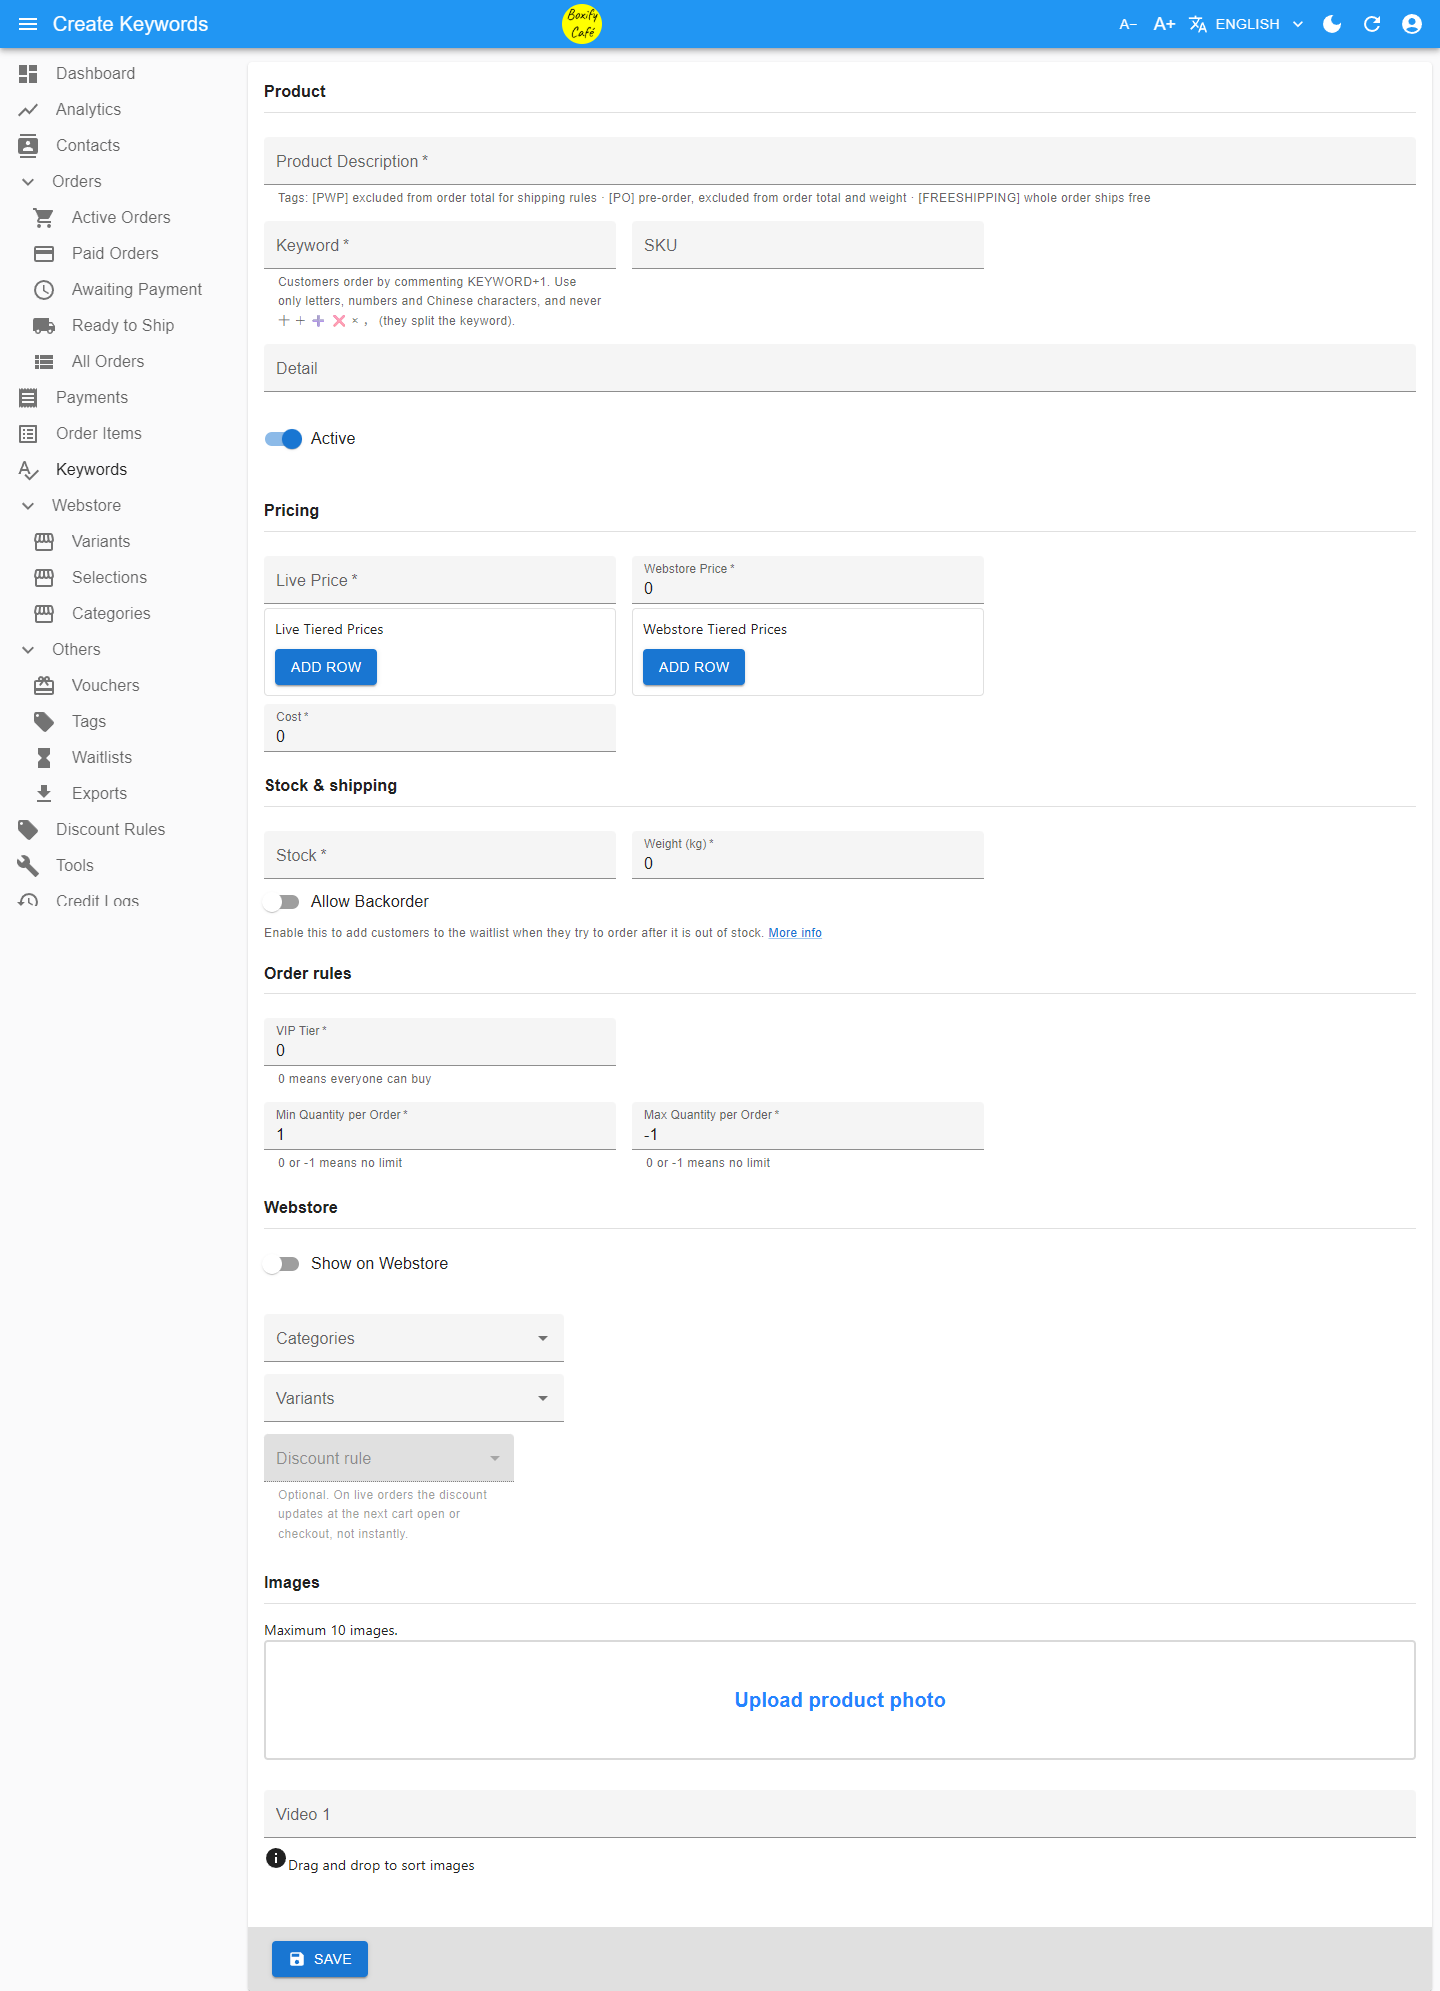Image resolution: width=1440 pixels, height=1991 pixels.
Task: Click the Analytics chart icon
Action: 28,109
